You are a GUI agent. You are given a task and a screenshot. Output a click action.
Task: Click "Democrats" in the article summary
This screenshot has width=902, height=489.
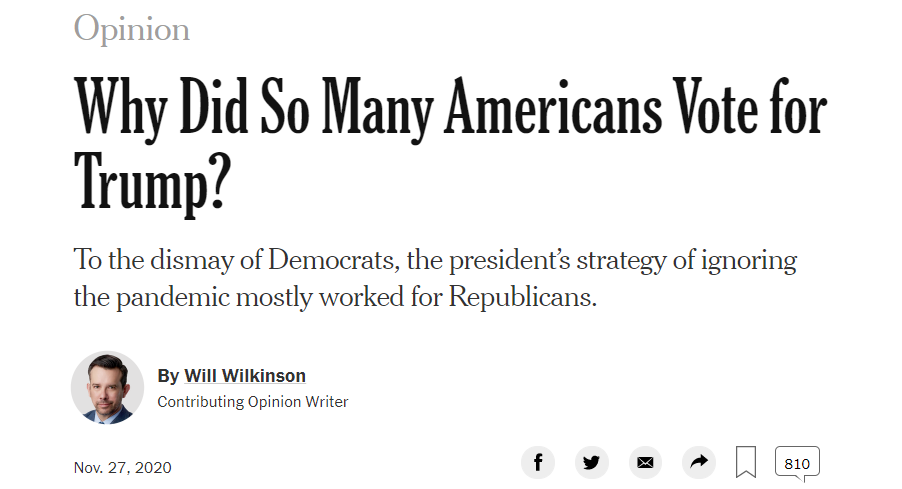[333, 260]
